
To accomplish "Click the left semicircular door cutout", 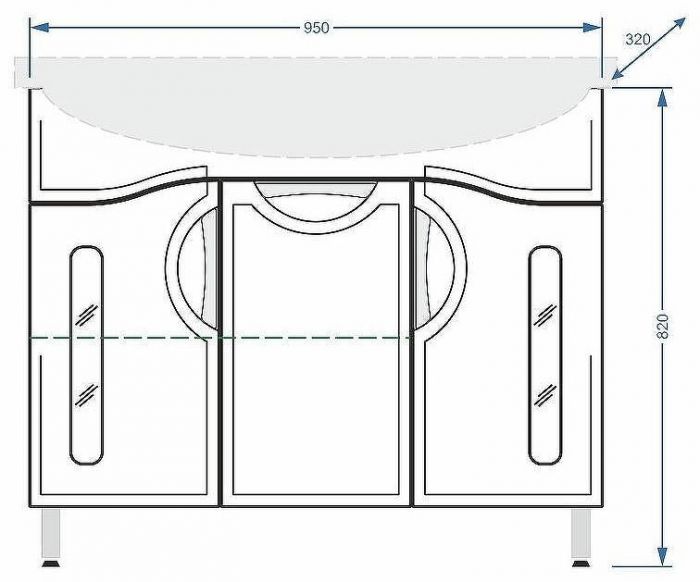I will [190, 265].
